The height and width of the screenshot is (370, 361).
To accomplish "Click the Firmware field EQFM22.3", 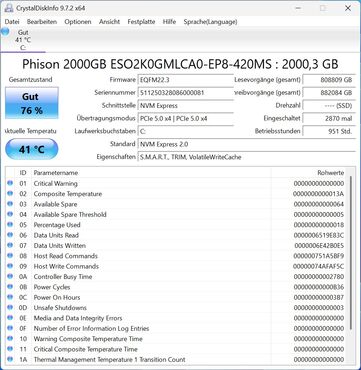I will coord(185,80).
